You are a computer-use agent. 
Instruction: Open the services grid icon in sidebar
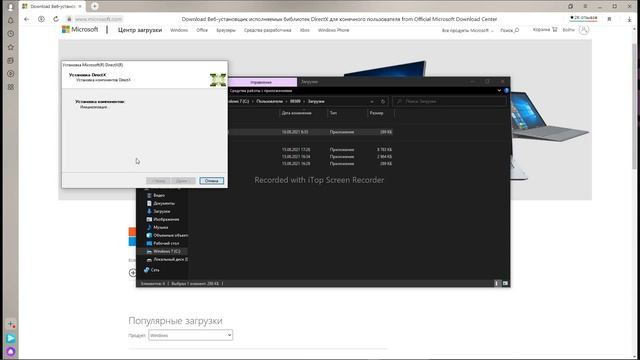point(11,87)
